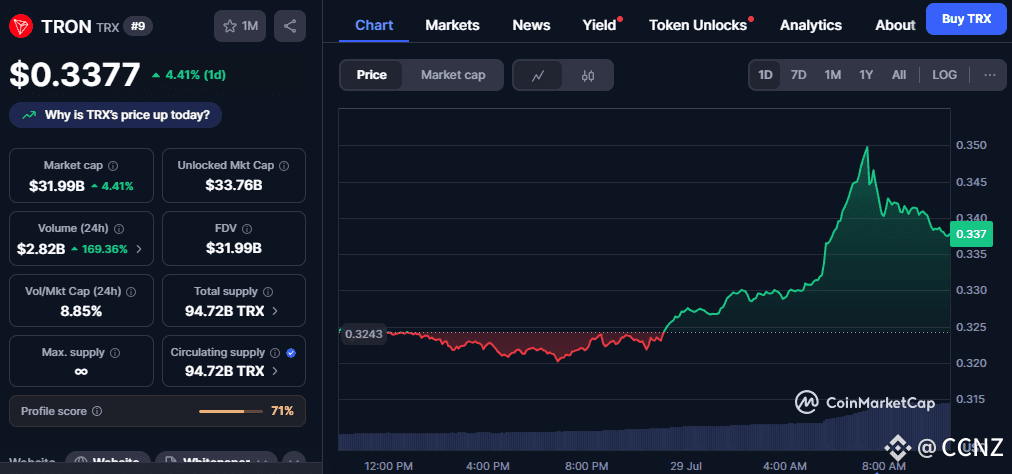Expand Circulating supply chevron
Screen dimensions: 1012x474
275,371
